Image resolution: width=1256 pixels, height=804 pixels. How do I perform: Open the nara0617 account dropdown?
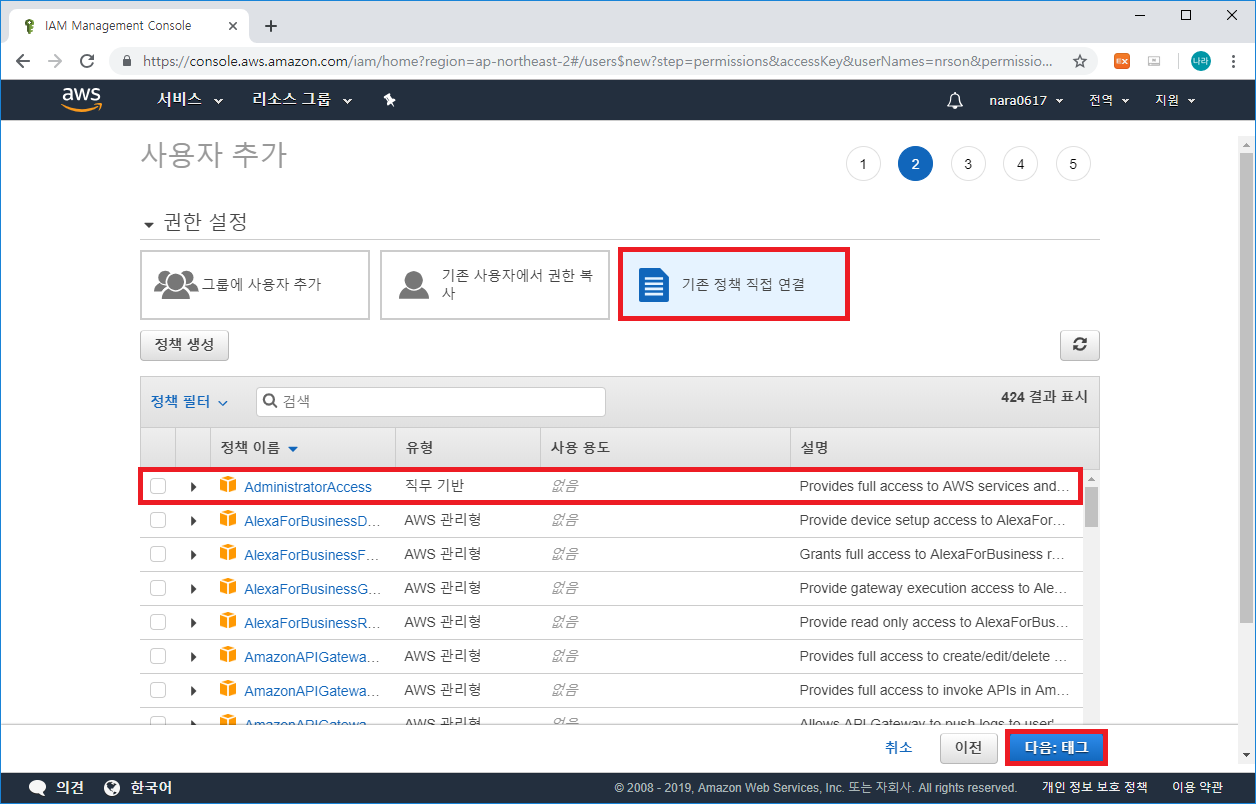click(x=1025, y=100)
